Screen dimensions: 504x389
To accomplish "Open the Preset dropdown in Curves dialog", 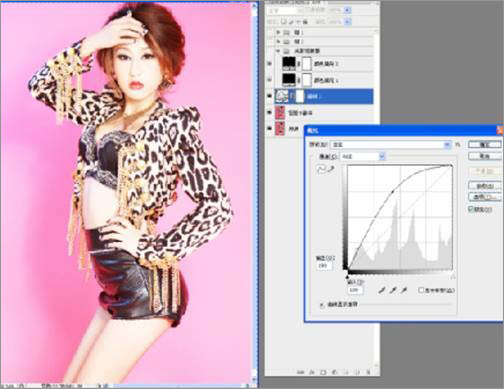I will pyautogui.click(x=390, y=145).
